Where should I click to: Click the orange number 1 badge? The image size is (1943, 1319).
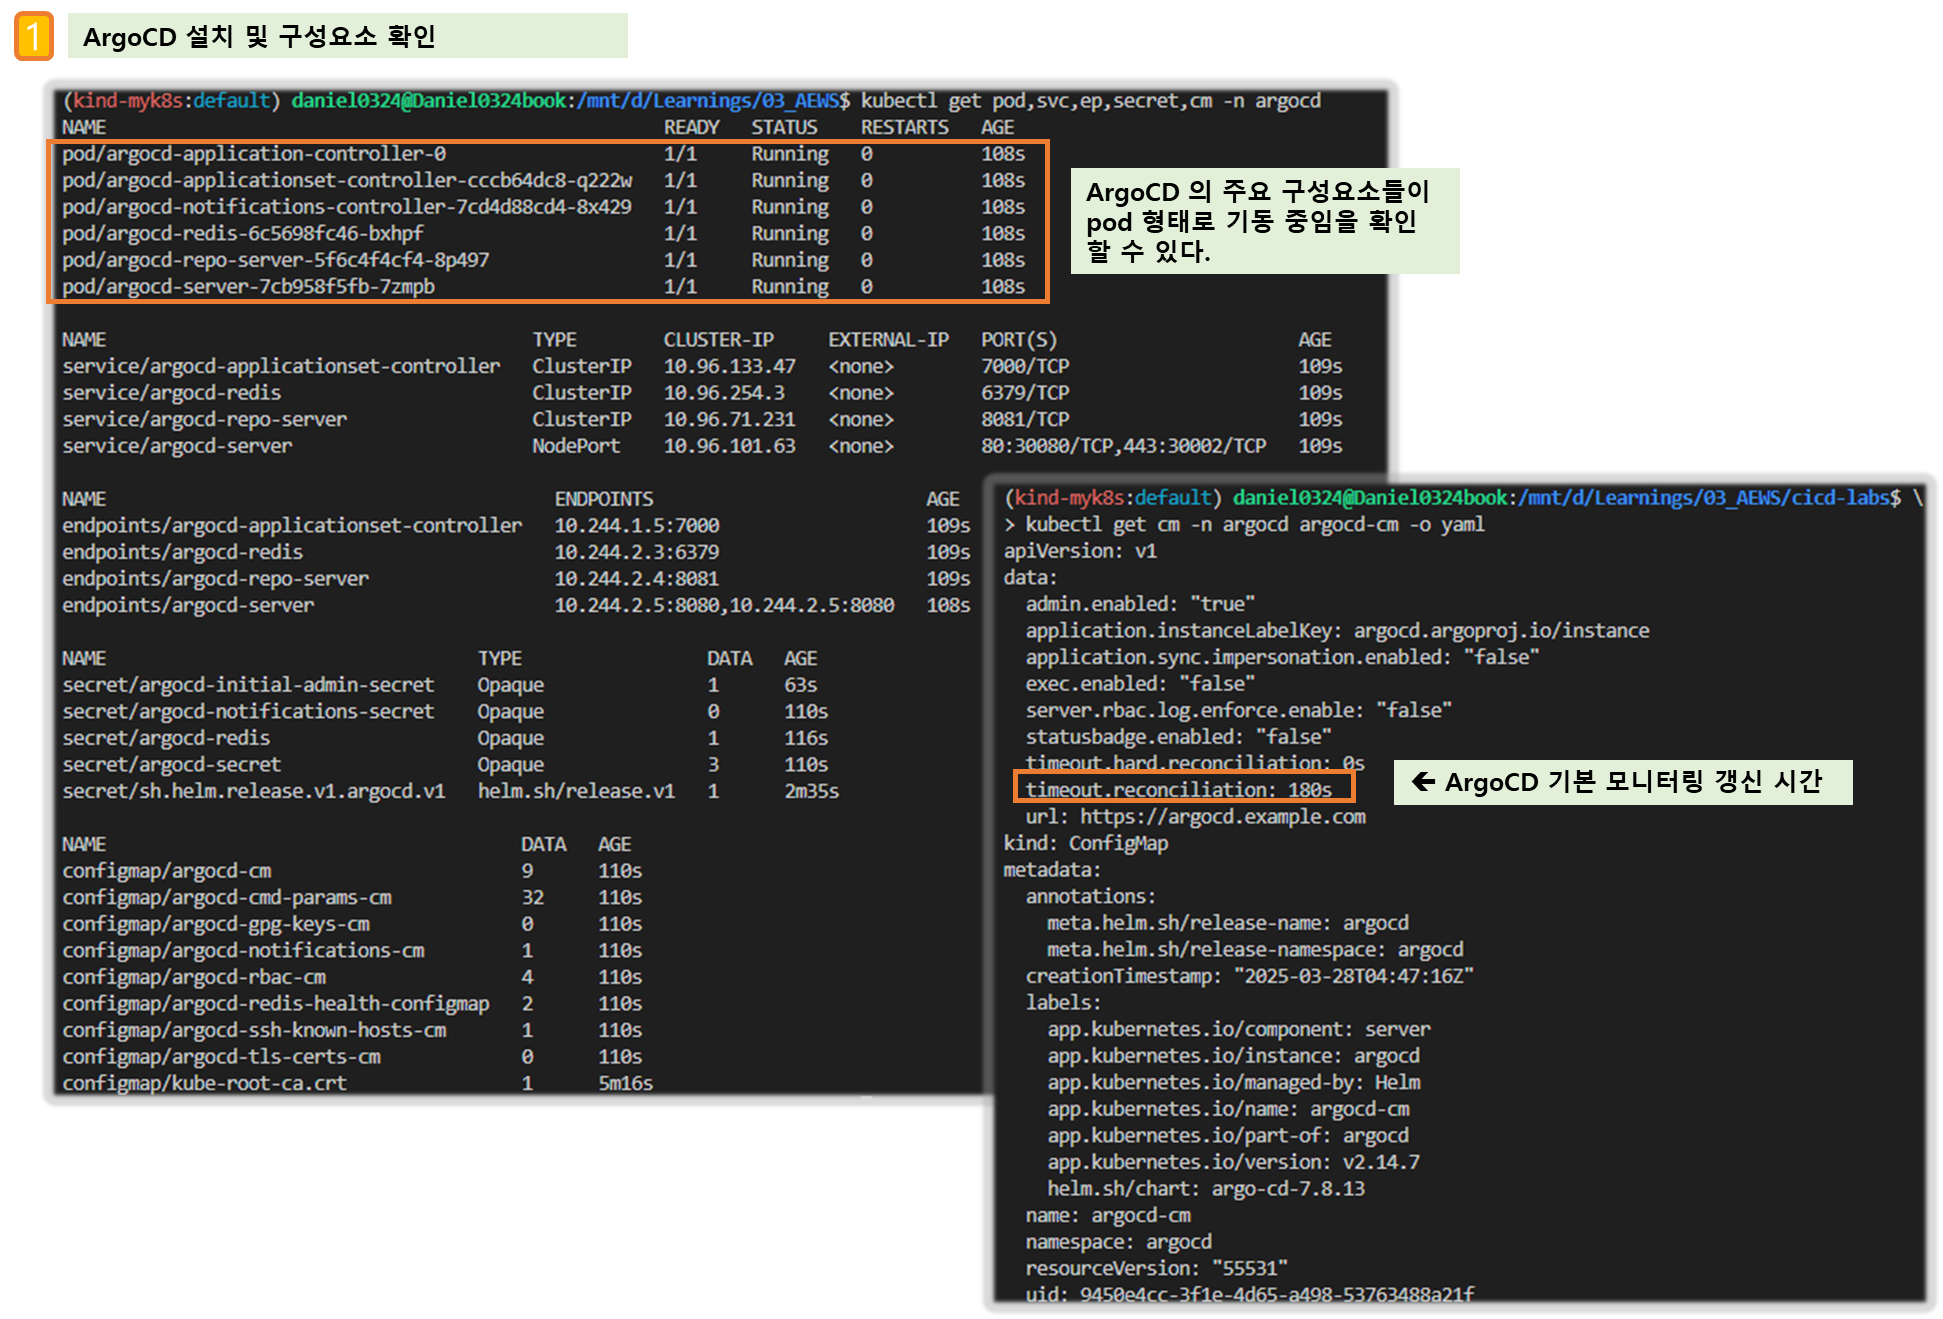[x=33, y=37]
